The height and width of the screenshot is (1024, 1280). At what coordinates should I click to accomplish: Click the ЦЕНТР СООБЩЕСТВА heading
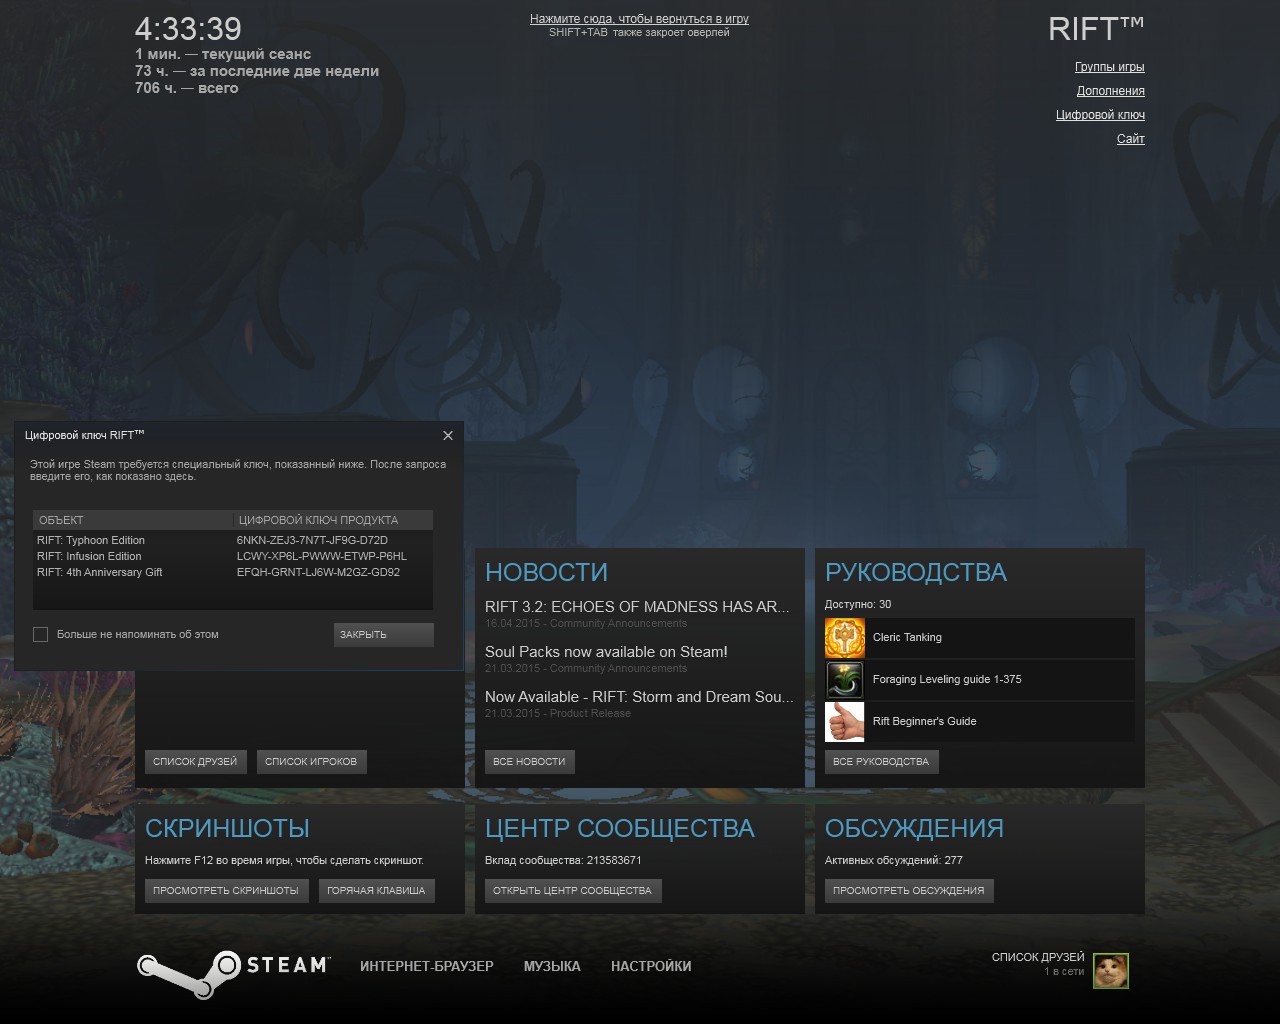pyautogui.click(x=620, y=828)
